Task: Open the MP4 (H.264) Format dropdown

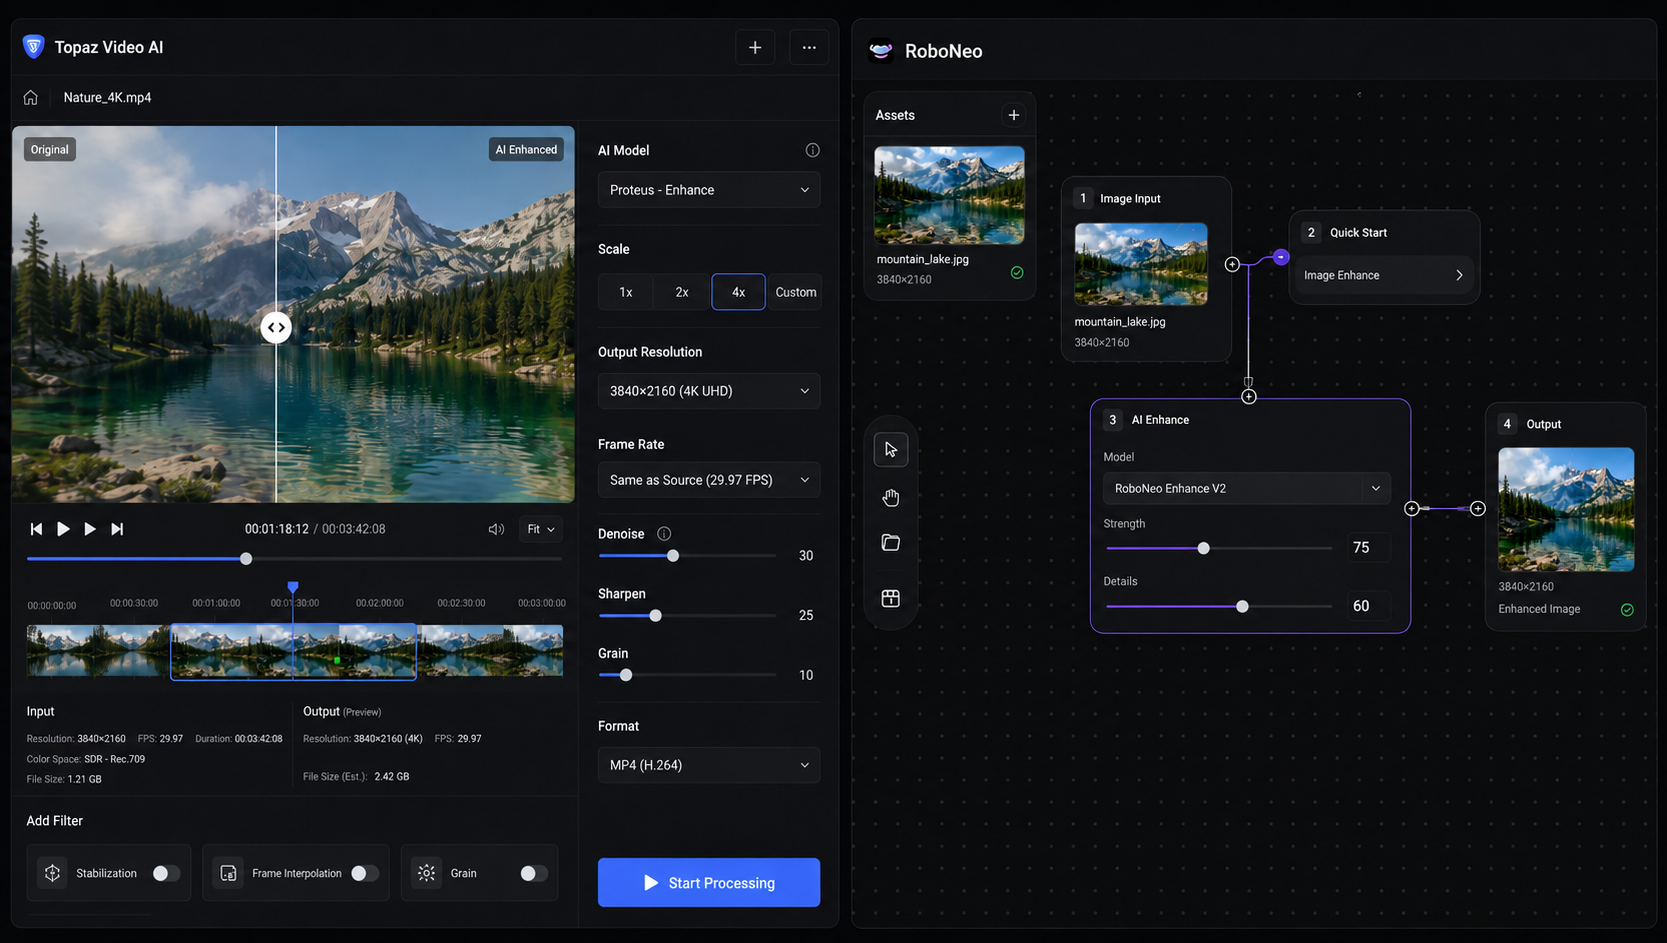Action: click(x=709, y=765)
